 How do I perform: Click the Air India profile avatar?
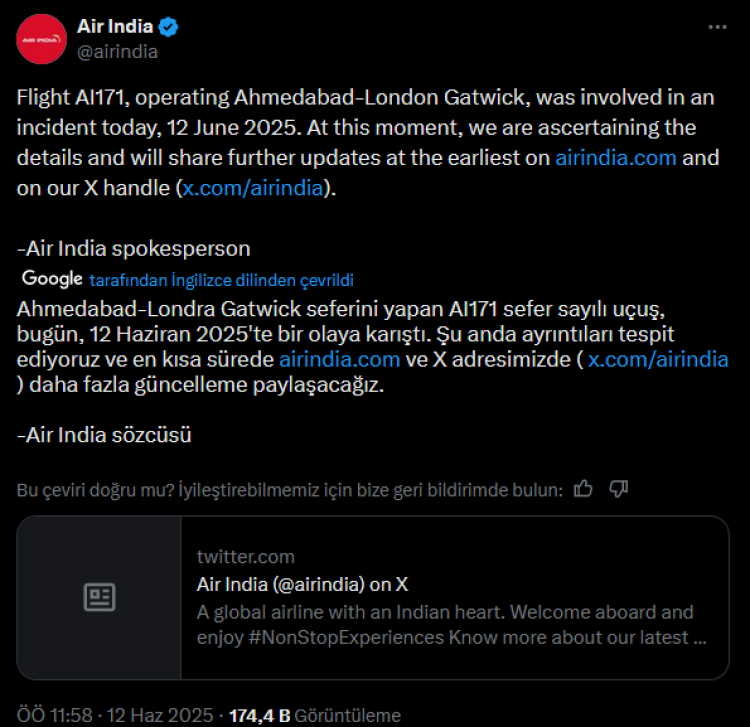click(x=42, y=39)
